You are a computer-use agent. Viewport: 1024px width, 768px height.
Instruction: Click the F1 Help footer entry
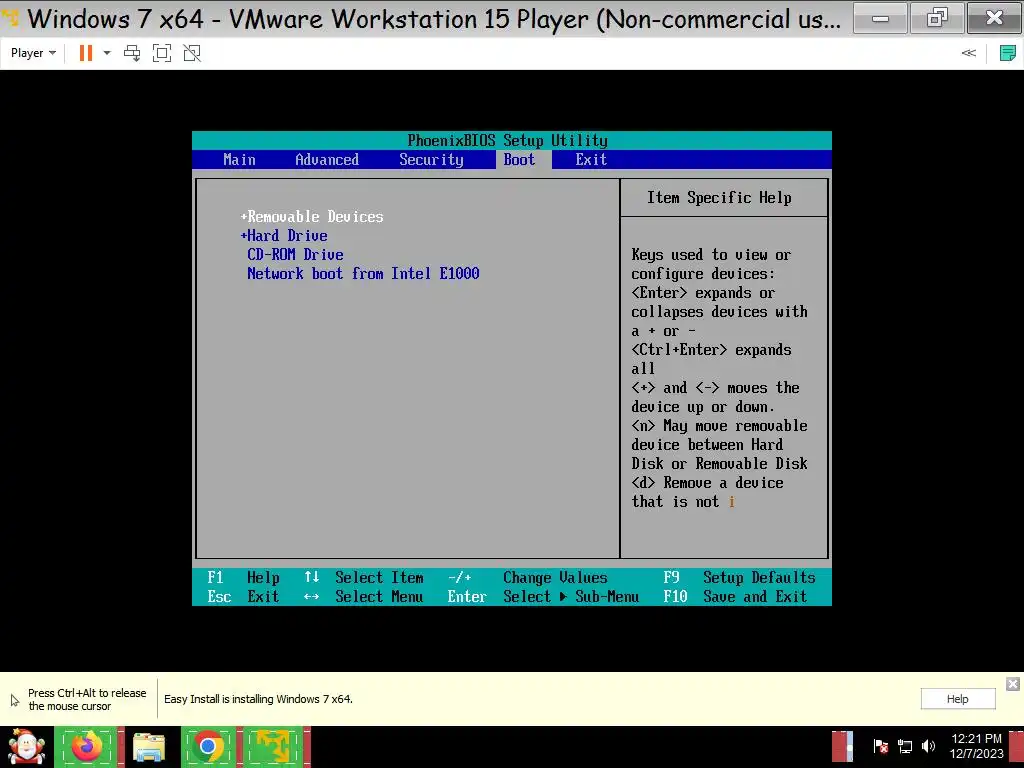coord(243,578)
